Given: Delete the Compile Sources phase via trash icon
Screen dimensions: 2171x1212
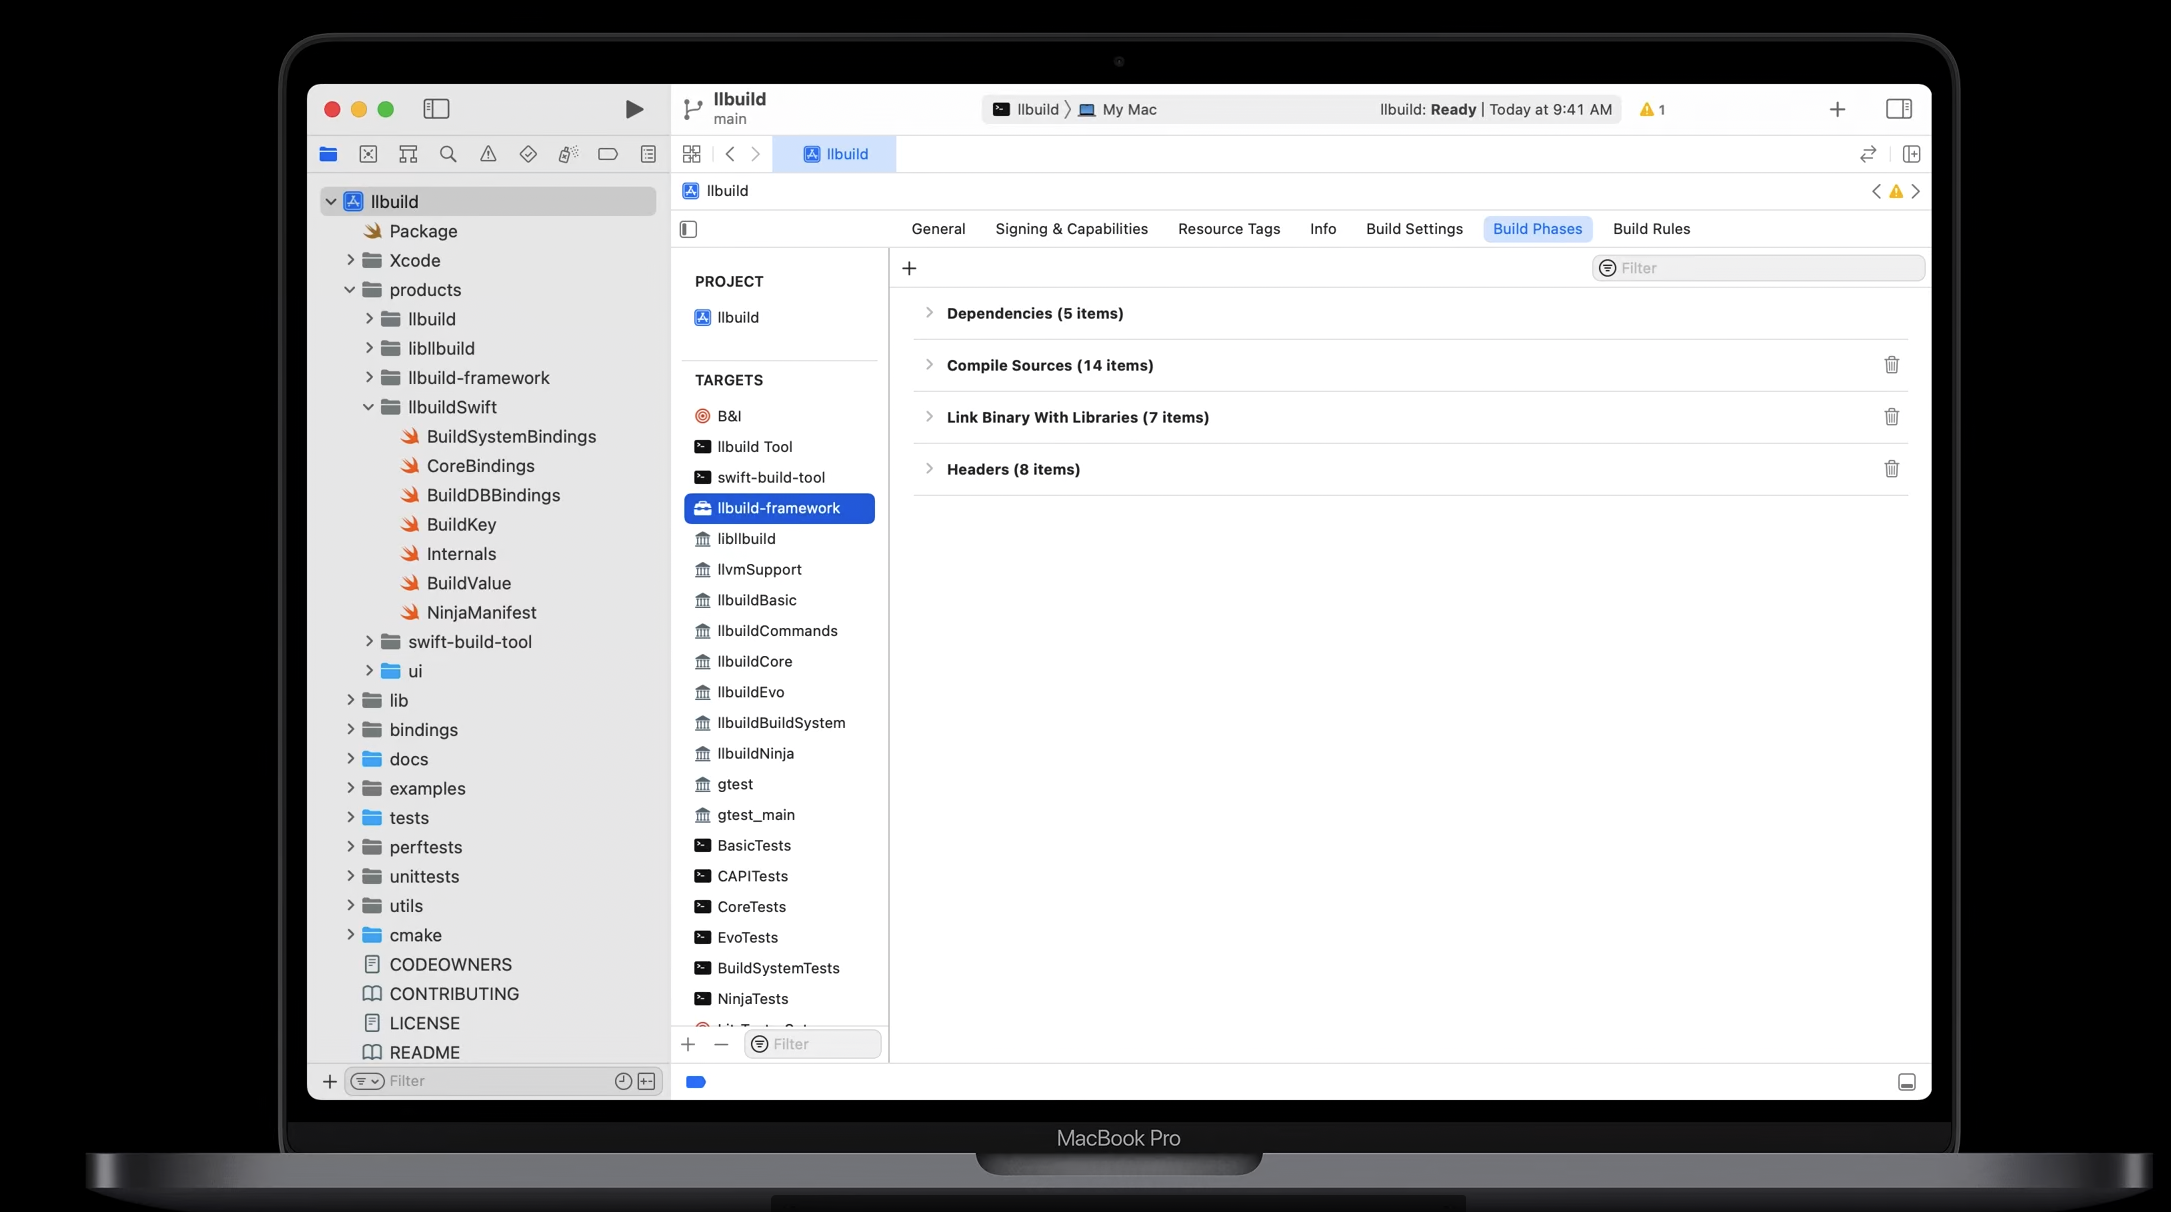Looking at the screenshot, I should point(1891,365).
